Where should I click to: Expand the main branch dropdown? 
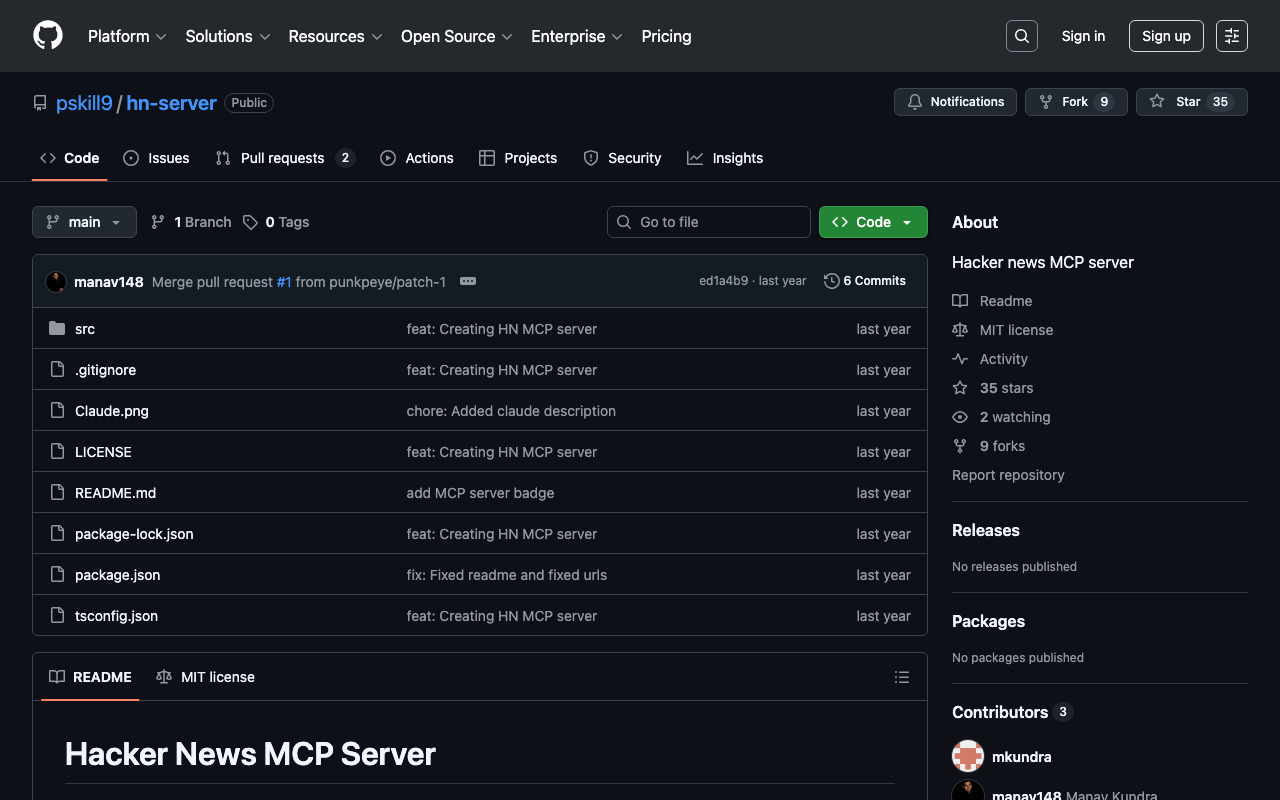pos(84,222)
